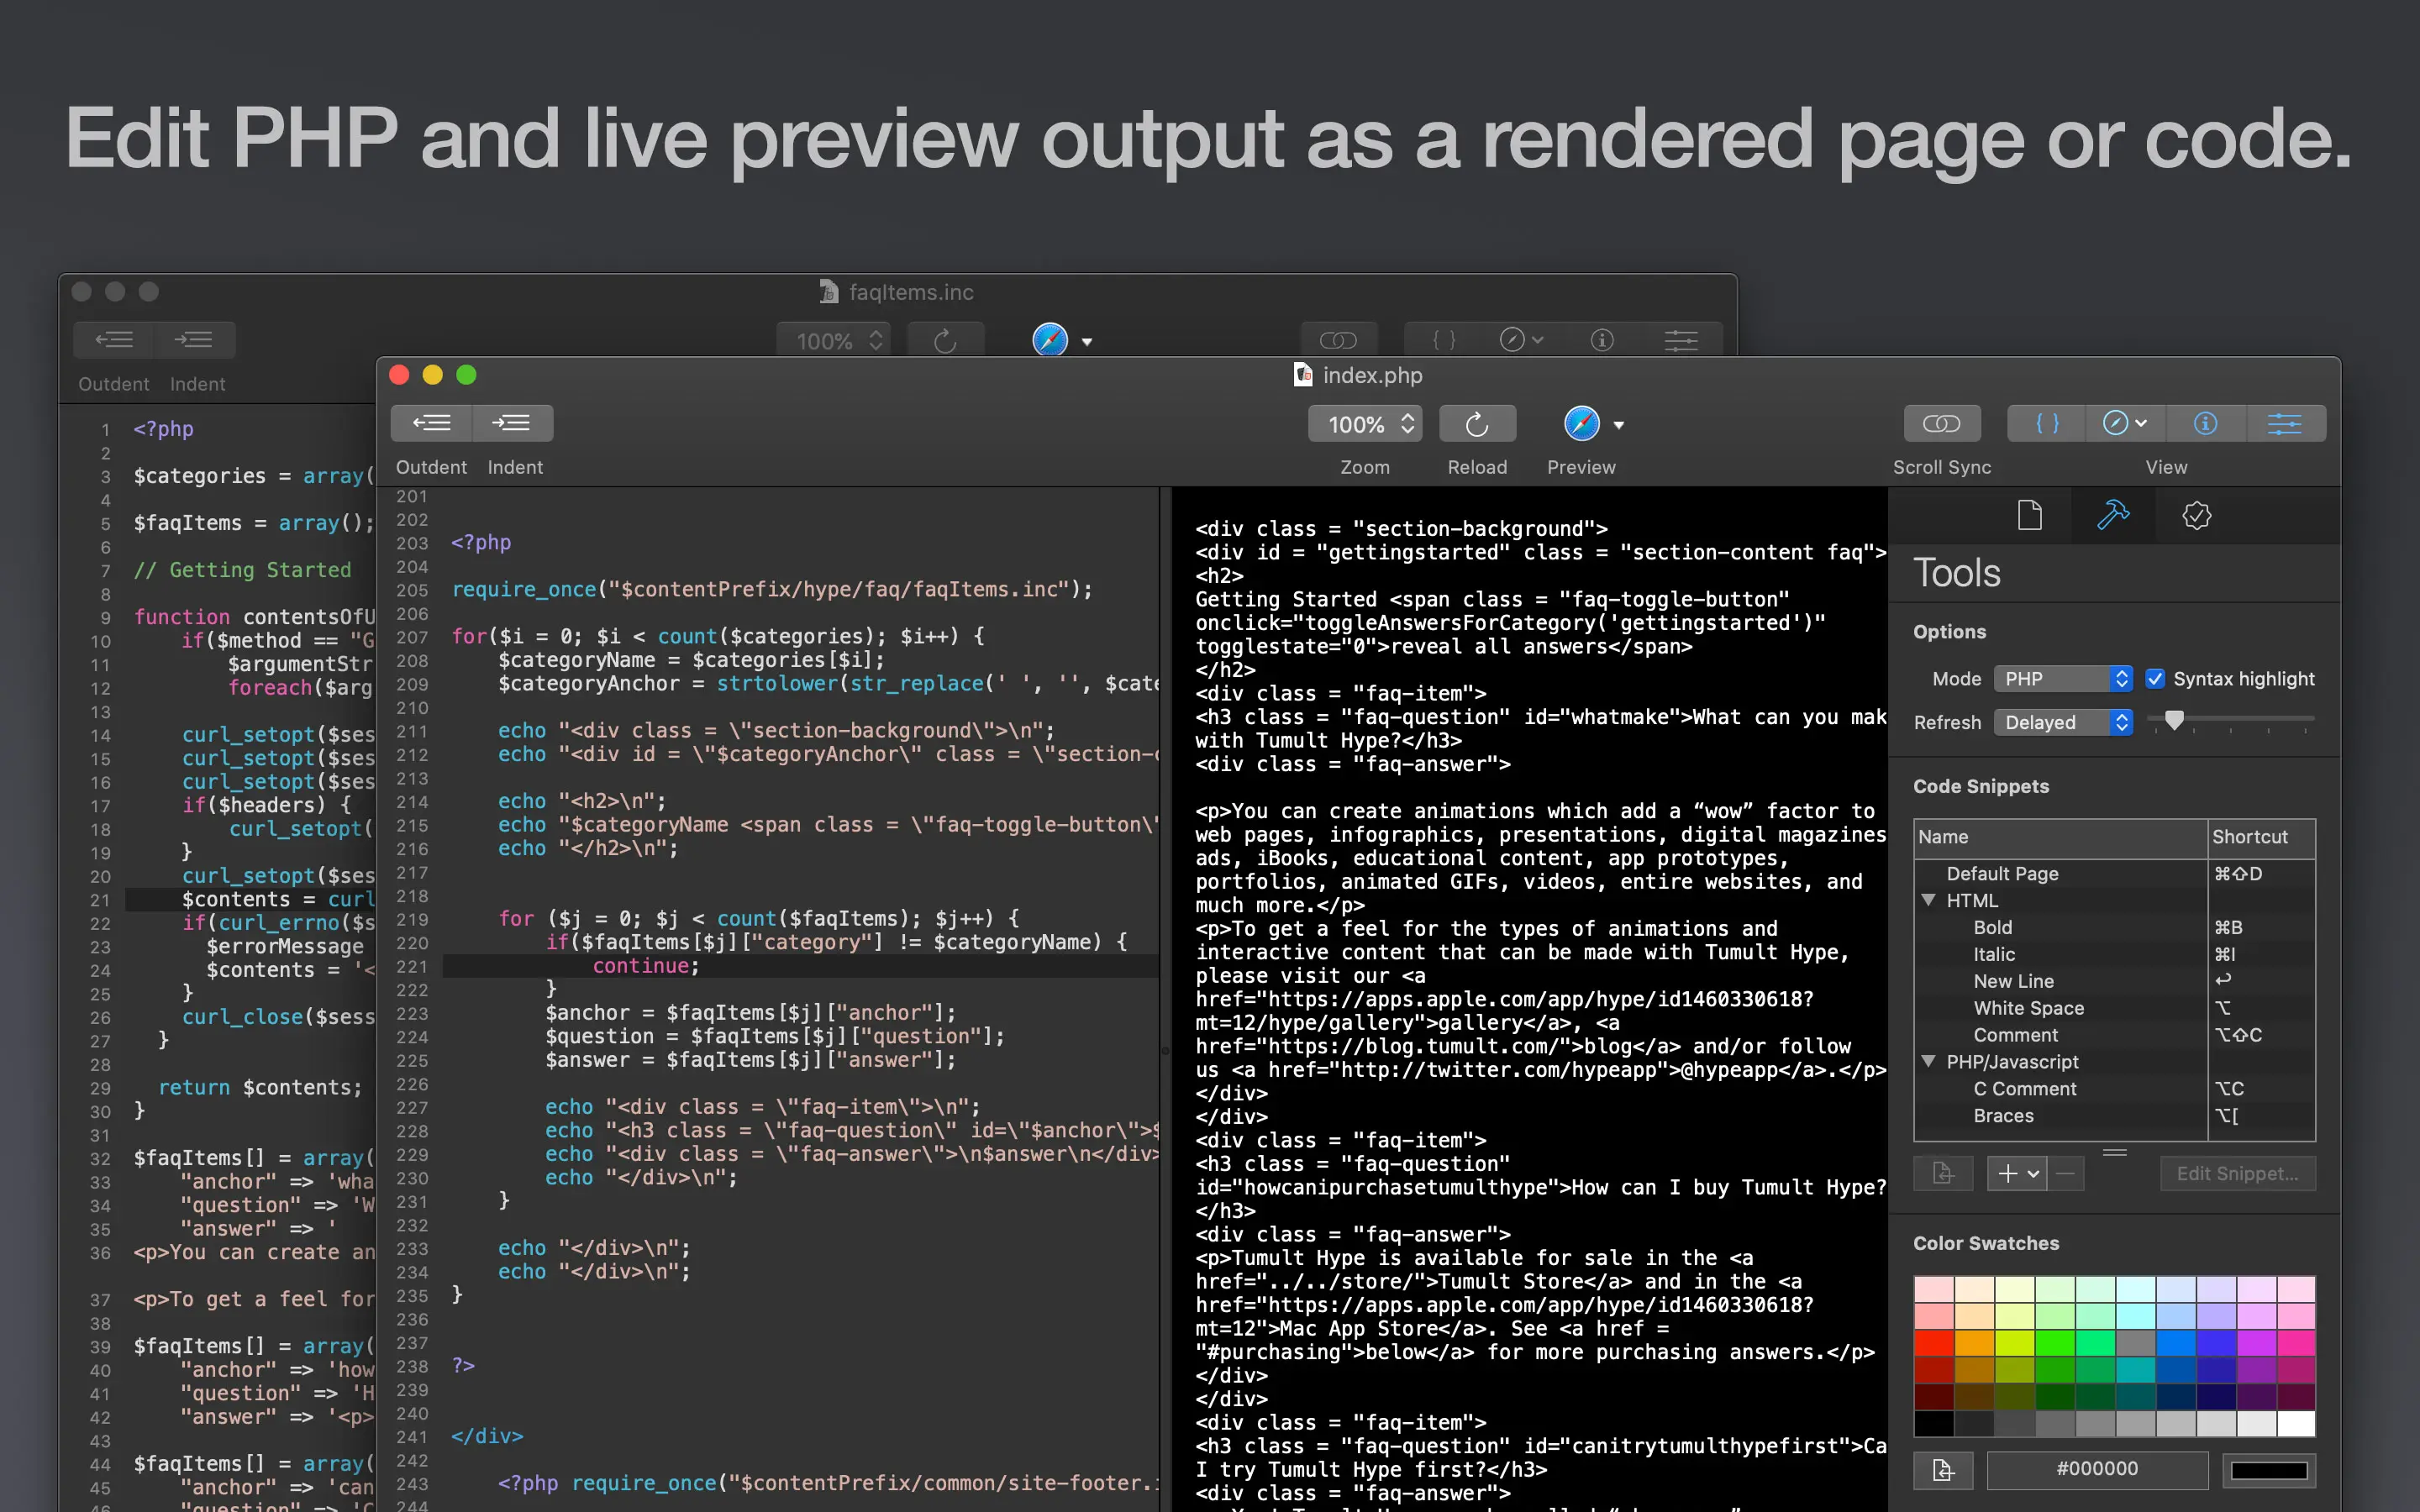Collapse the HTML snippet group
2420x1512 pixels.
tap(1928, 900)
